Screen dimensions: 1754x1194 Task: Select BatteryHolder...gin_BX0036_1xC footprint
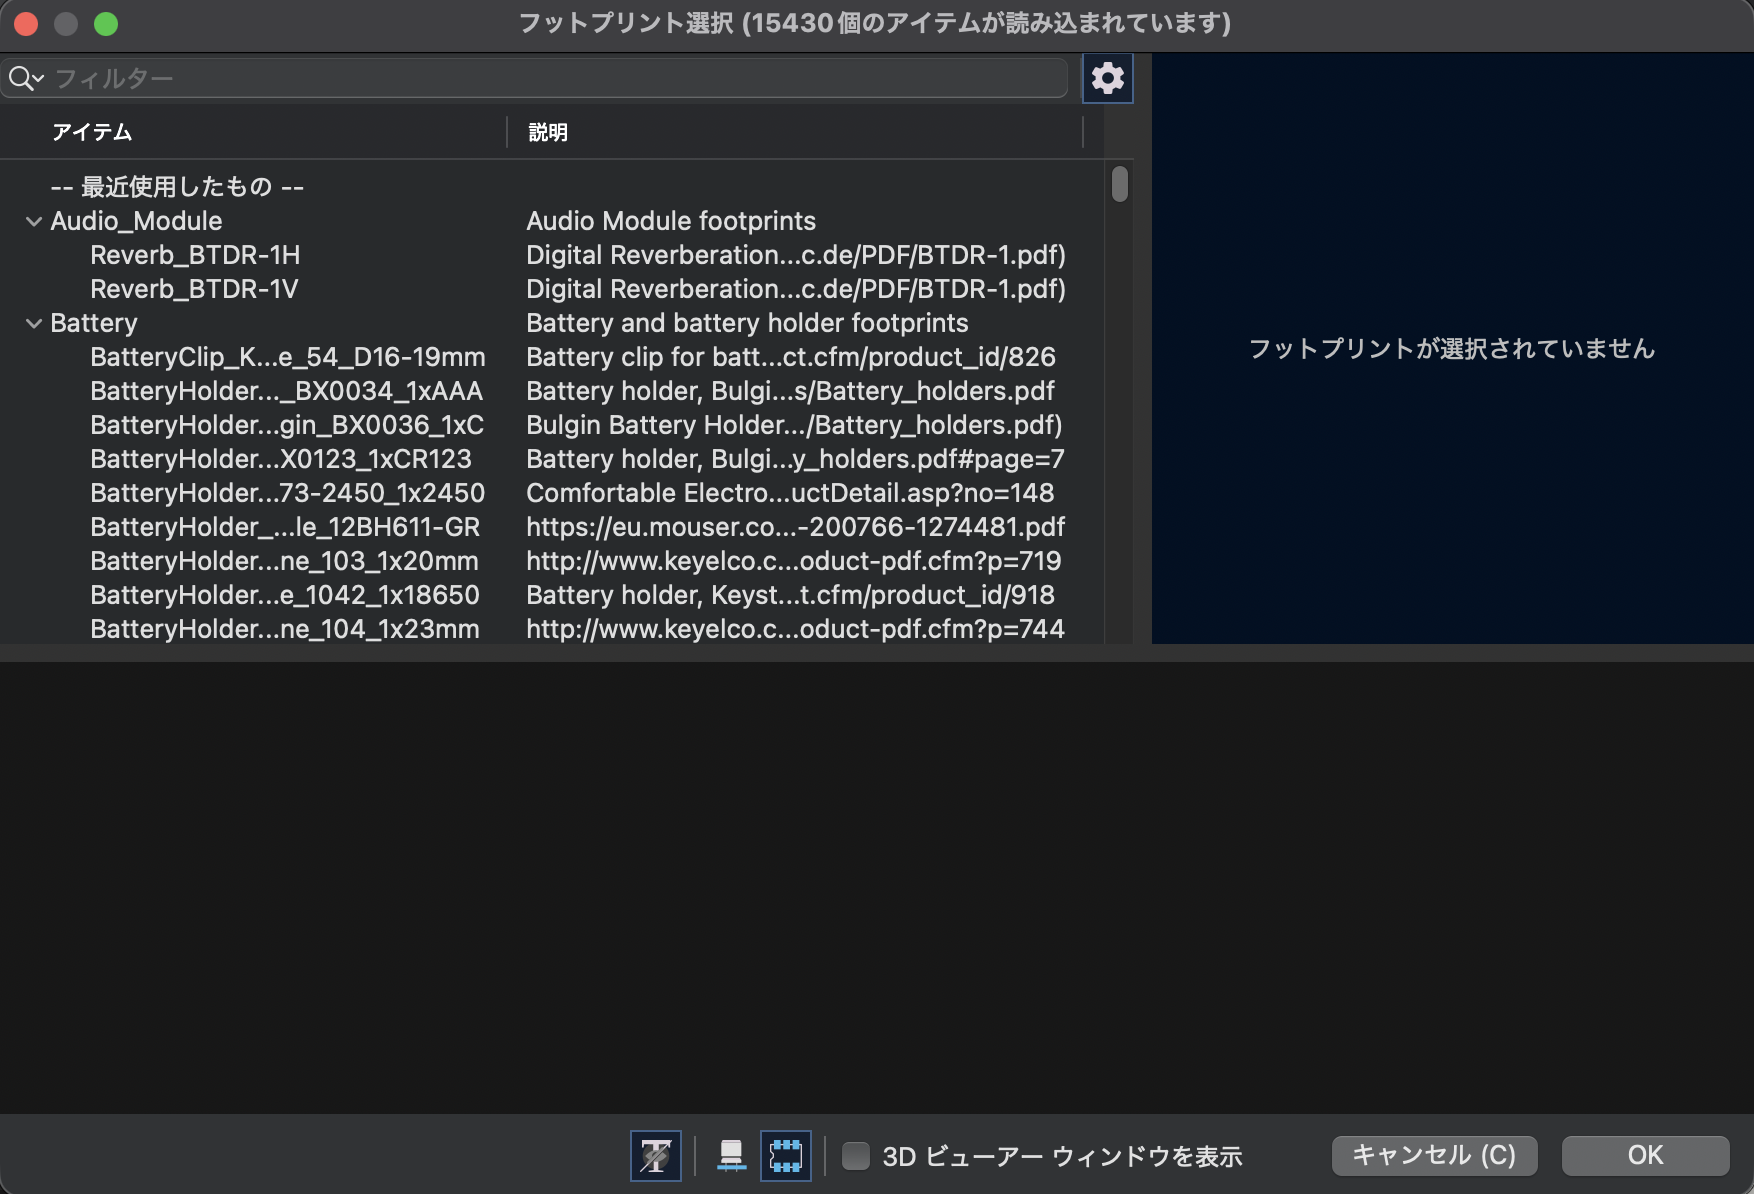287,425
